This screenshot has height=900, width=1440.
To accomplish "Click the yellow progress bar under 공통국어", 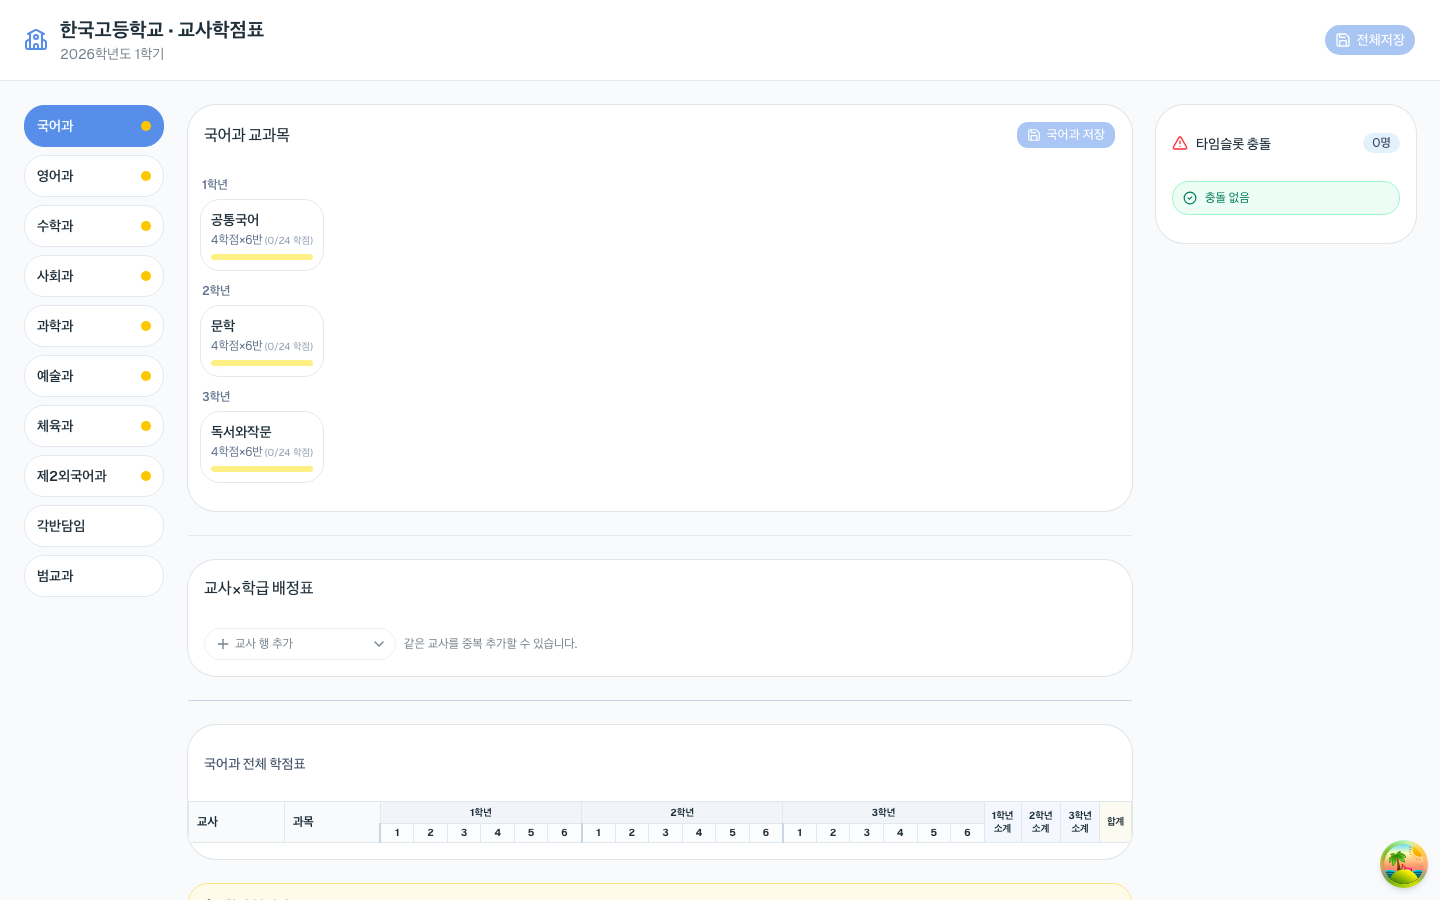I will point(262,257).
